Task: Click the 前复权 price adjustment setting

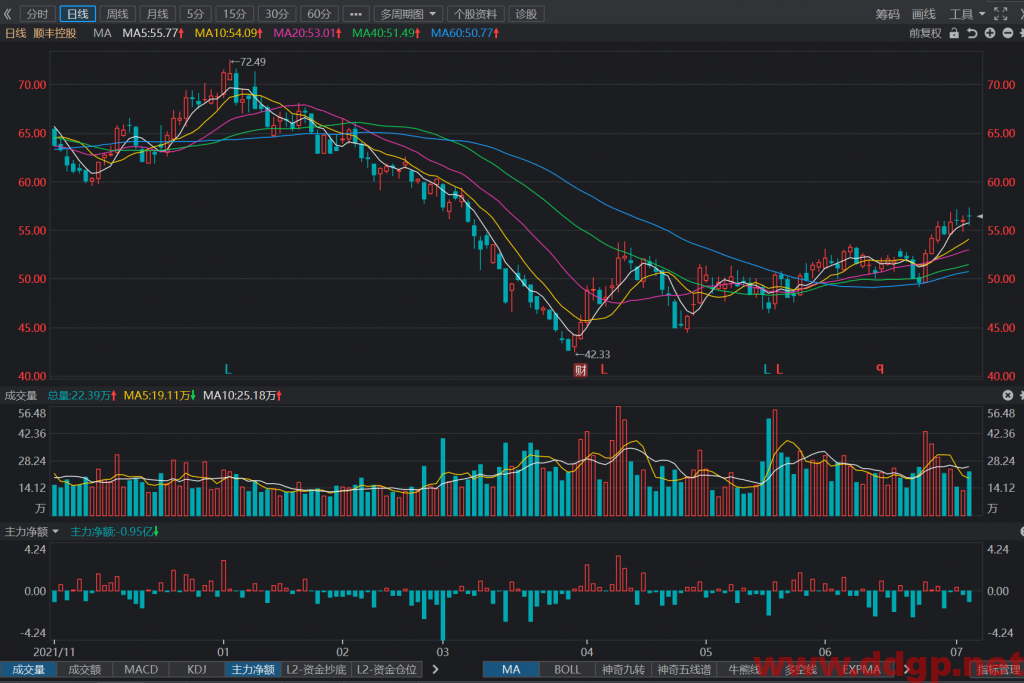Action: (x=925, y=33)
